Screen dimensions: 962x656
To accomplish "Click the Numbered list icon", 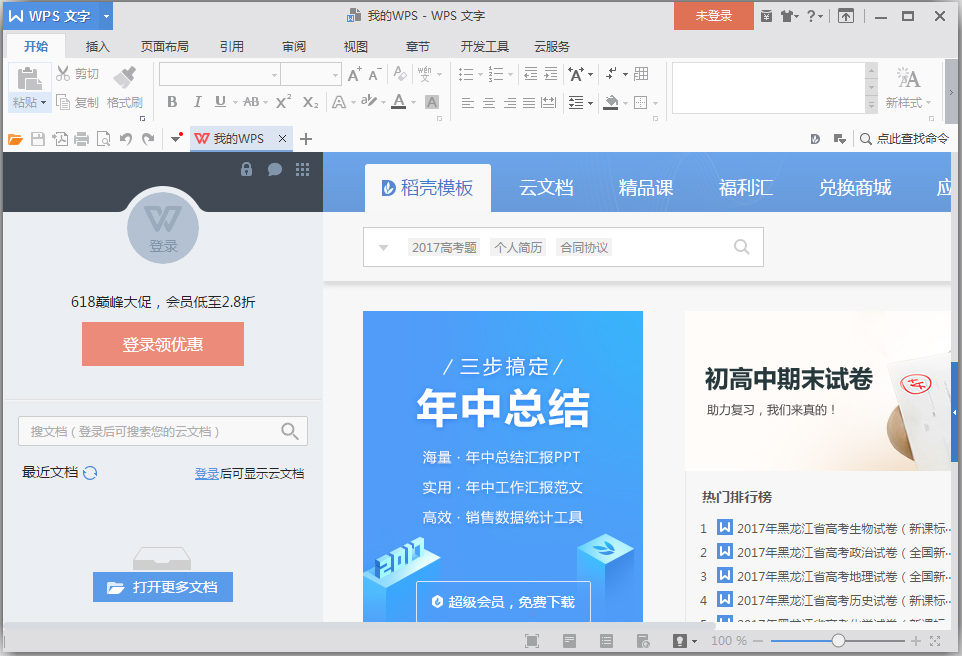I will [496, 74].
